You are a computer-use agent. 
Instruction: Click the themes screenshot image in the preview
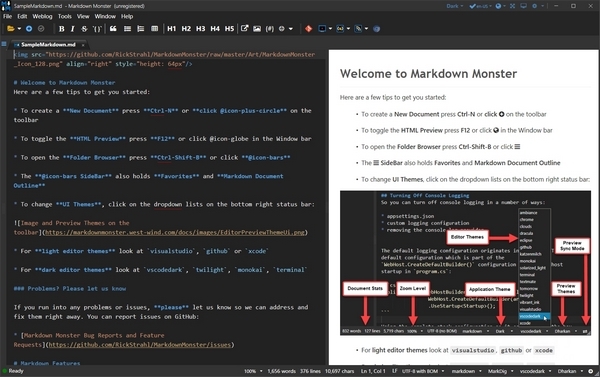click(465, 263)
